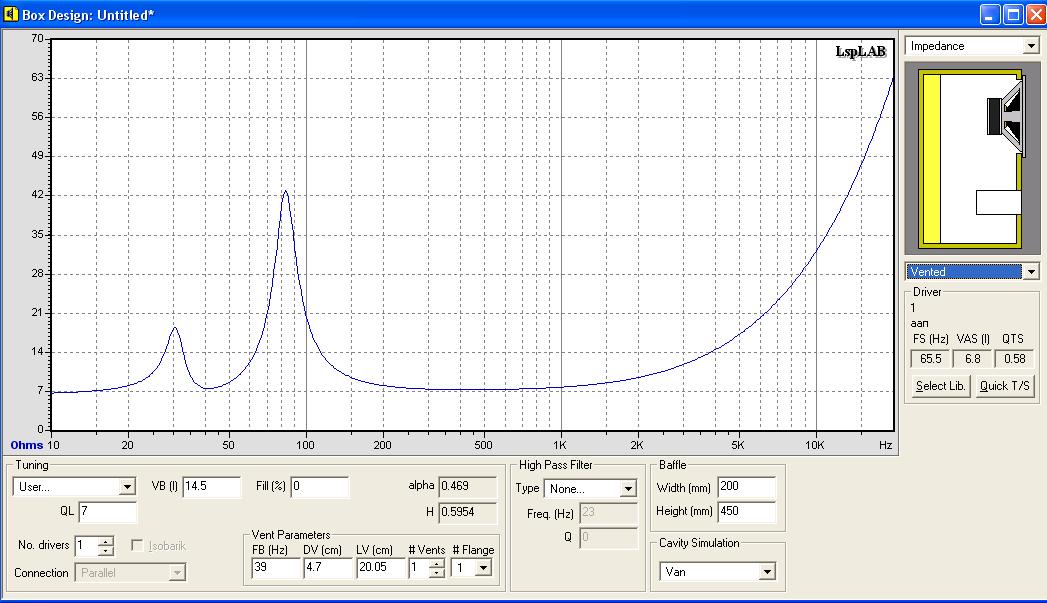Minimize the Box Design window
Image resolution: width=1047 pixels, height=603 pixels.
click(990, 15)
